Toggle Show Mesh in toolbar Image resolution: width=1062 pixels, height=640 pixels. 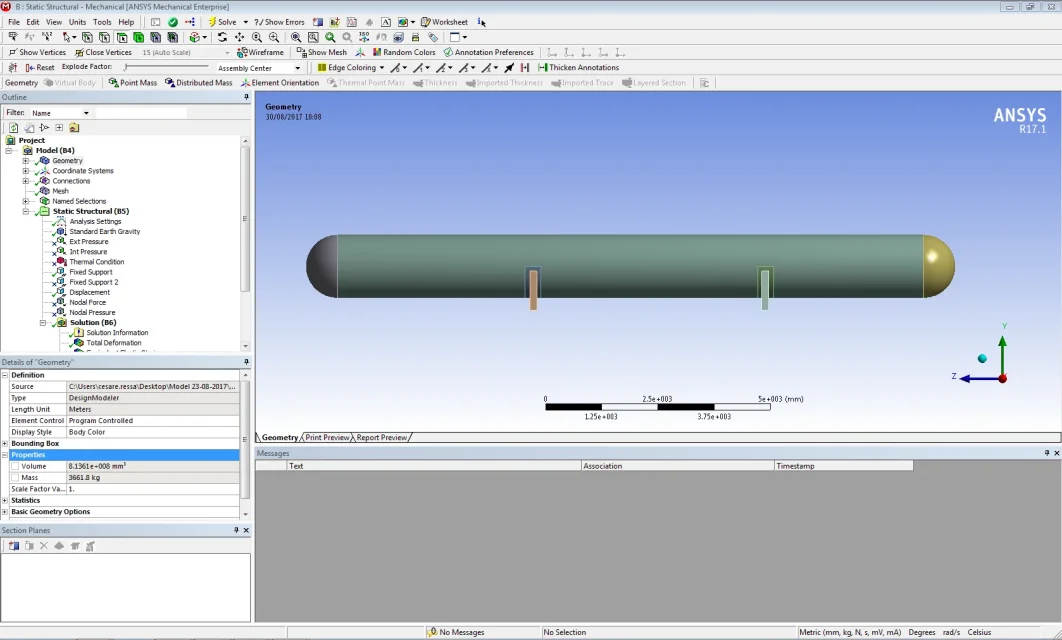322,52
